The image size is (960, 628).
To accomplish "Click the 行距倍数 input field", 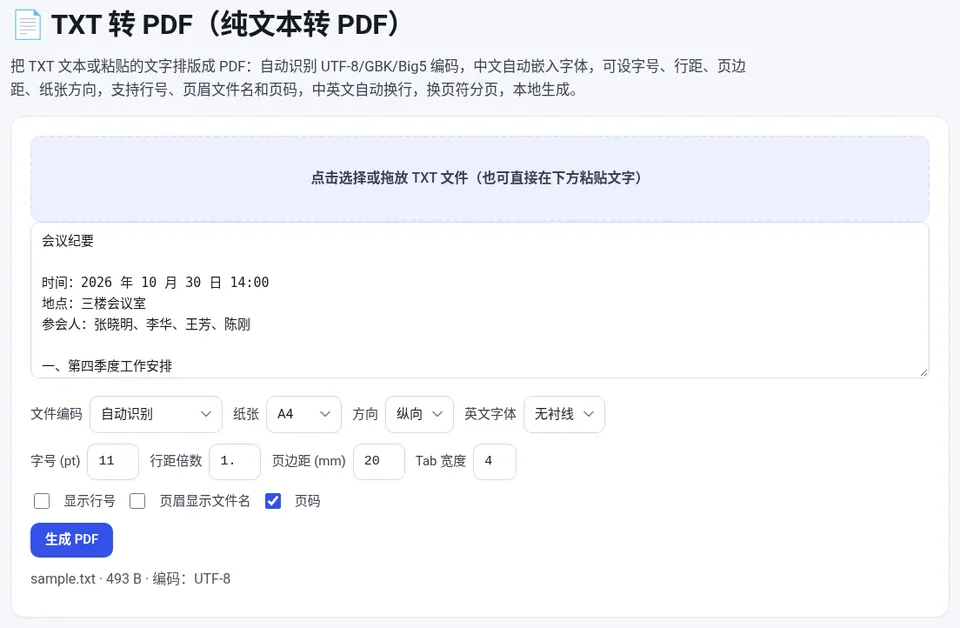I will point(235,461).
